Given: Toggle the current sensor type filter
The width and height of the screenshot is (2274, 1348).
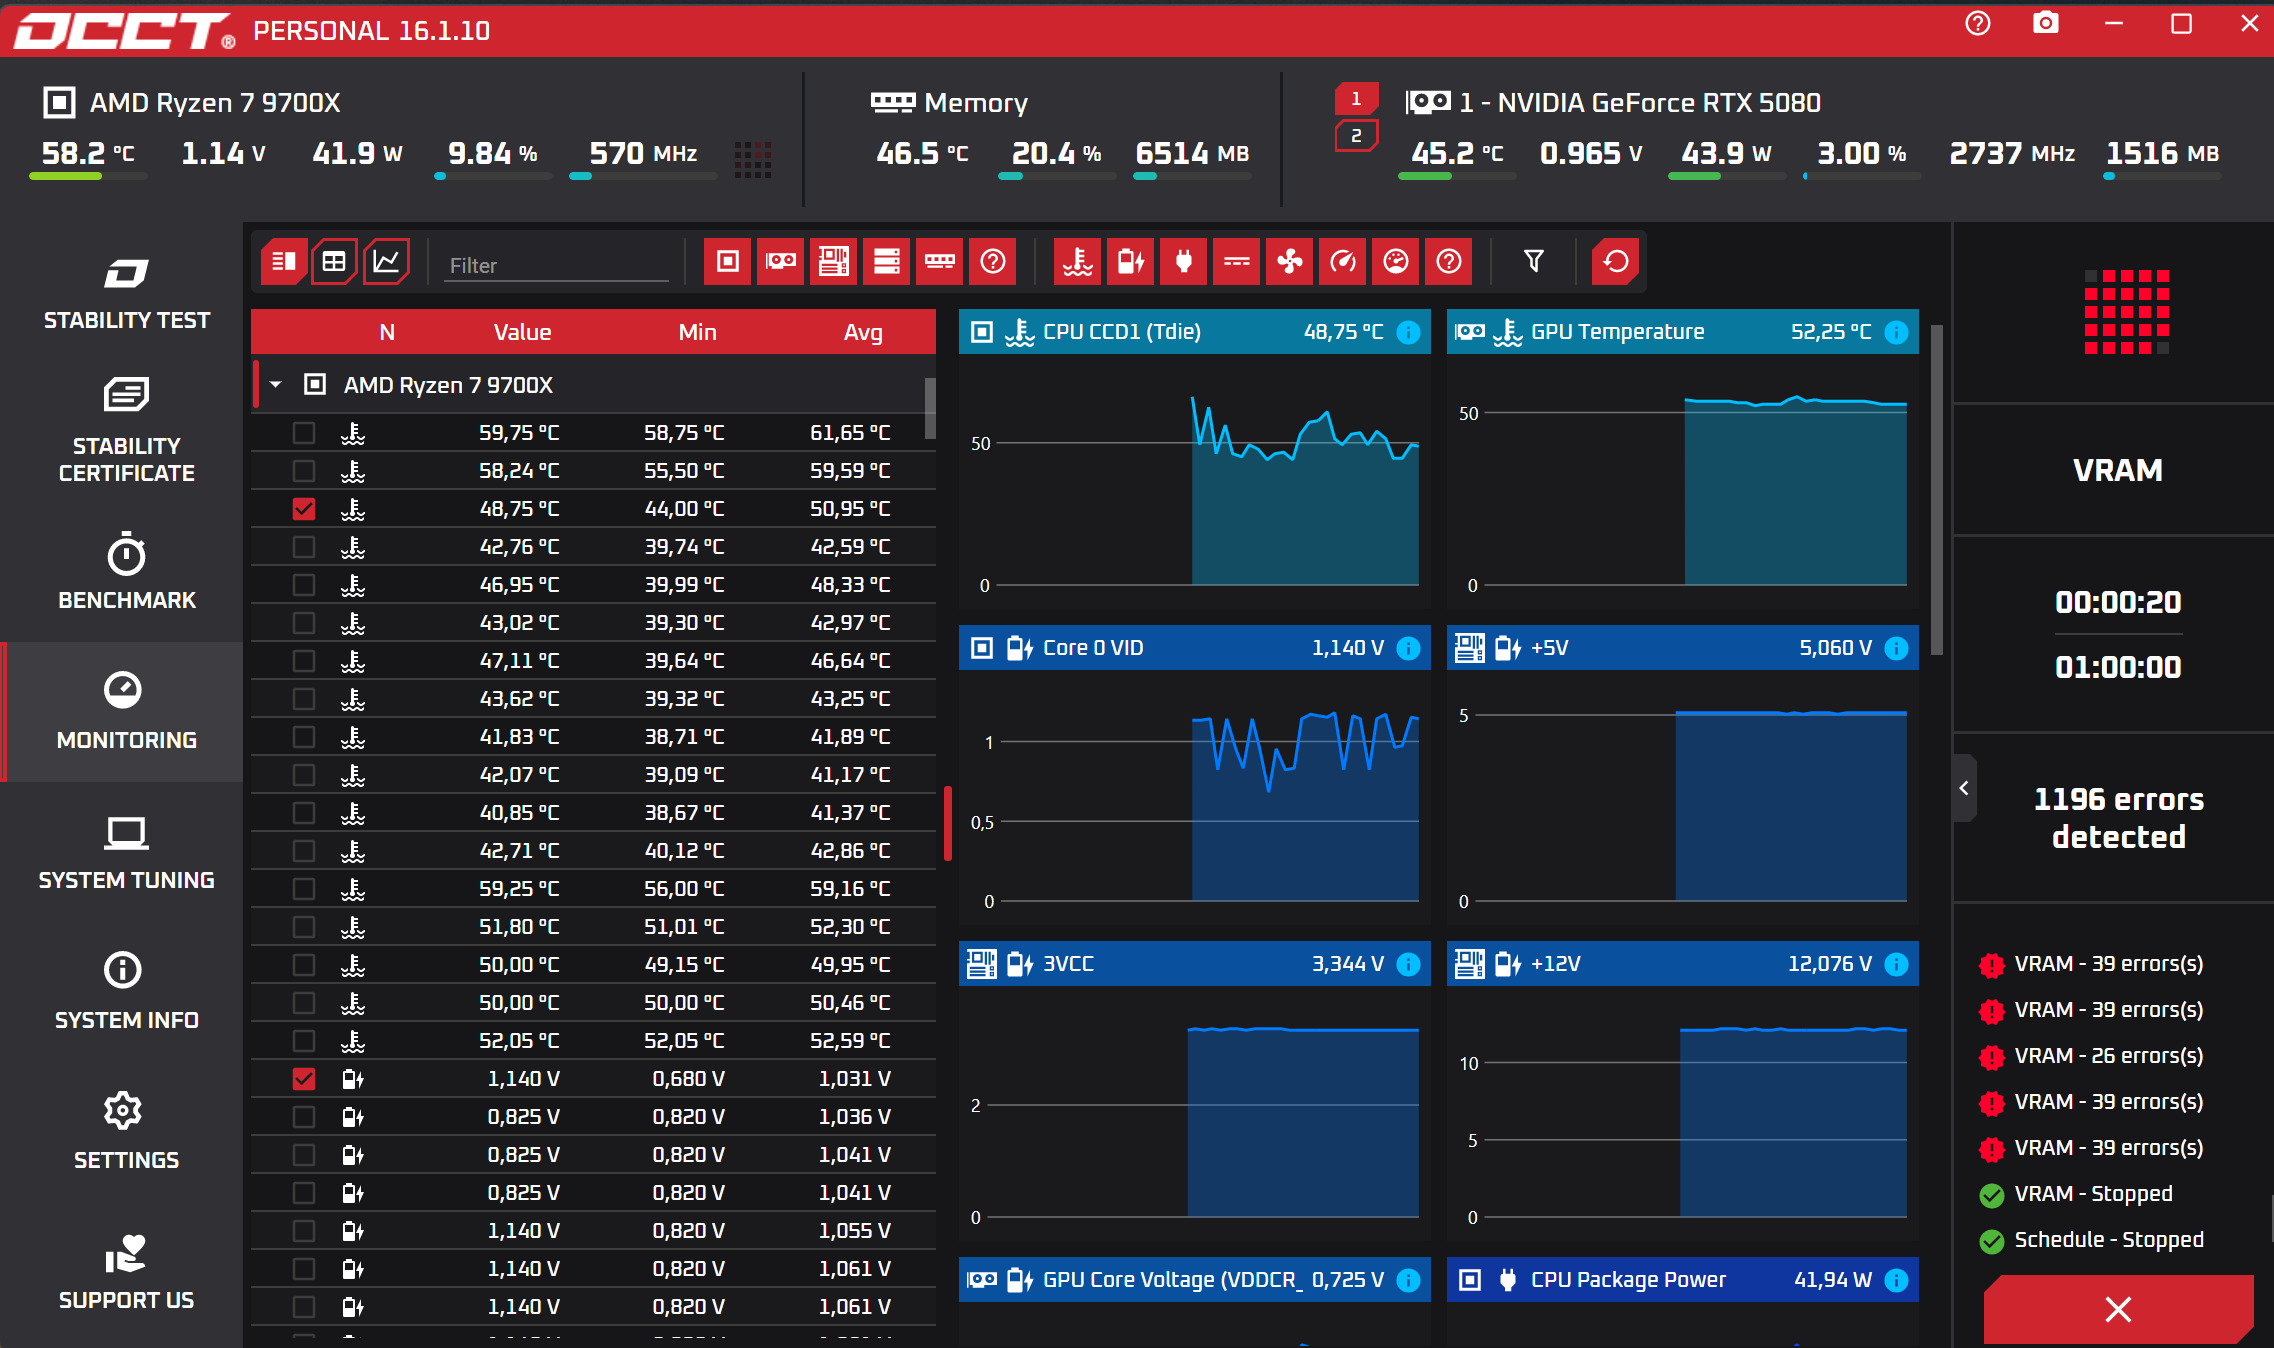Looking at the screenshot, I should [1236, 262].
